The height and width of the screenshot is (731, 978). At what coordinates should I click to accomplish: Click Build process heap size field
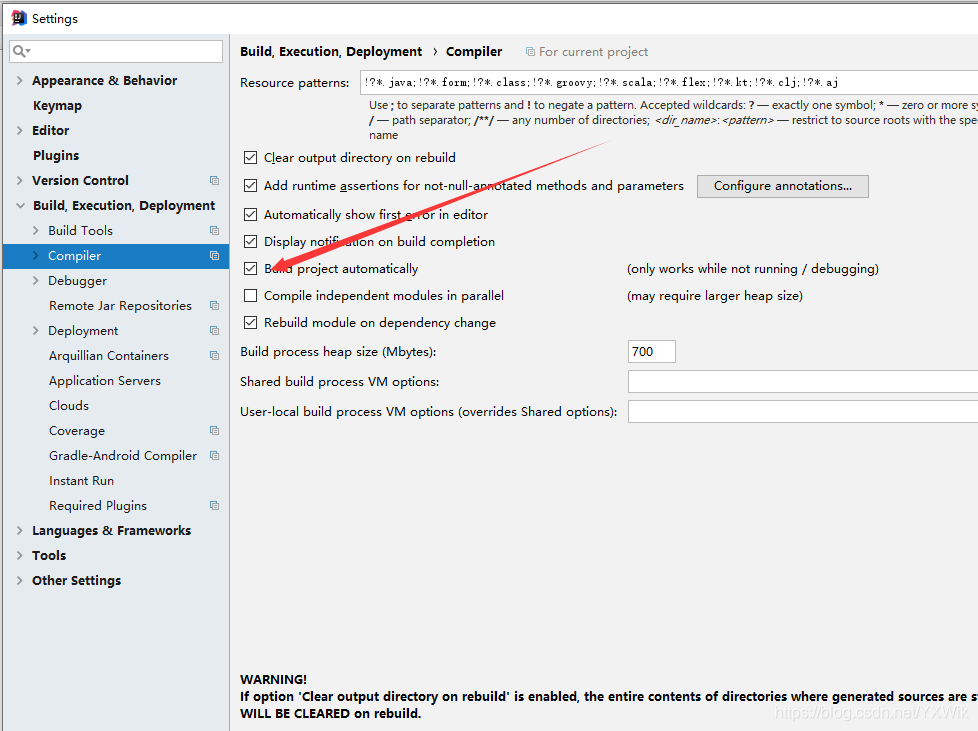(651, 352)
